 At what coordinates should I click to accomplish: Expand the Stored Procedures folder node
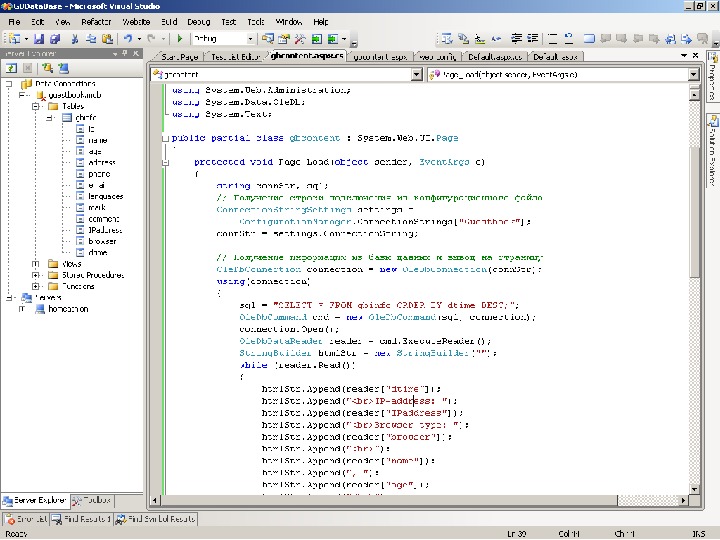pos(36,275)
